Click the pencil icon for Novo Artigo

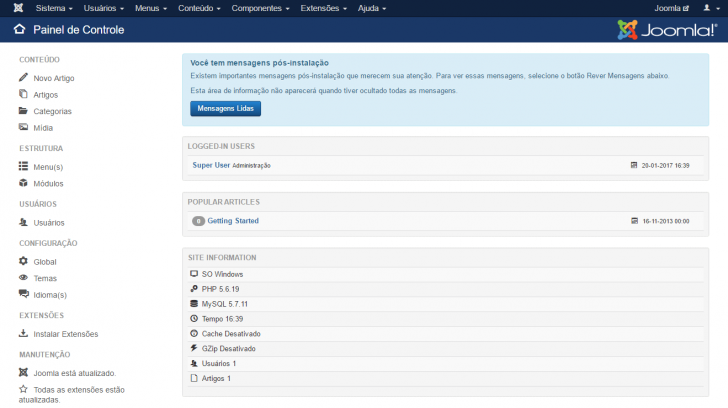(x=23, y=78)
